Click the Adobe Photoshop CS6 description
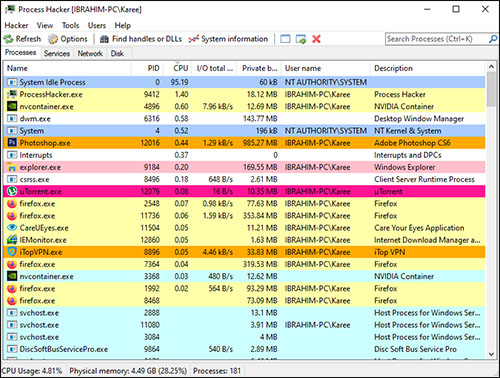 [412, 143]
